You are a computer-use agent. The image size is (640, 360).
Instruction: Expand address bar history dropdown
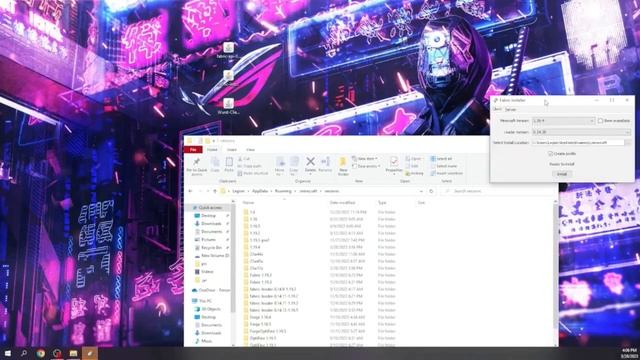coord(421,191)
